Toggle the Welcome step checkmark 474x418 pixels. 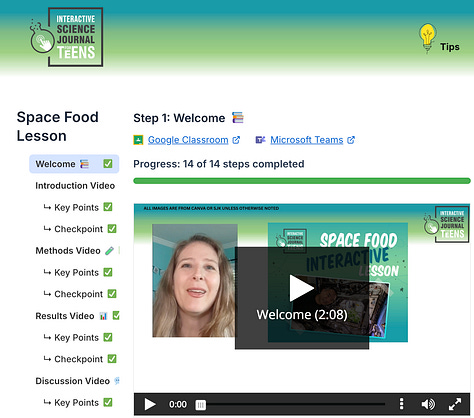[108, 164]
